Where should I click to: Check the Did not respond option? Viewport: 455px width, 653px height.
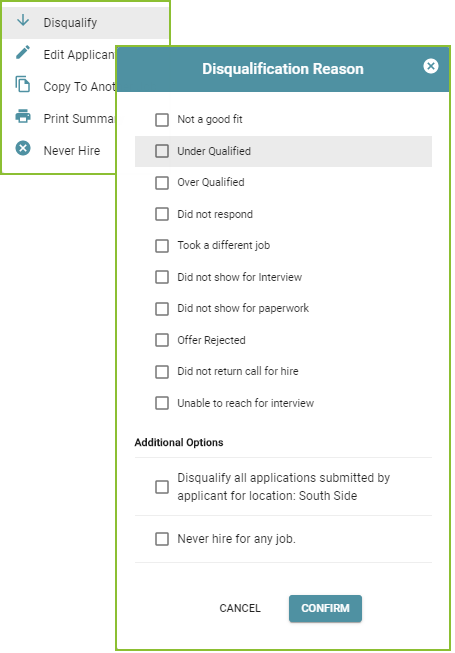pos(162,214)
